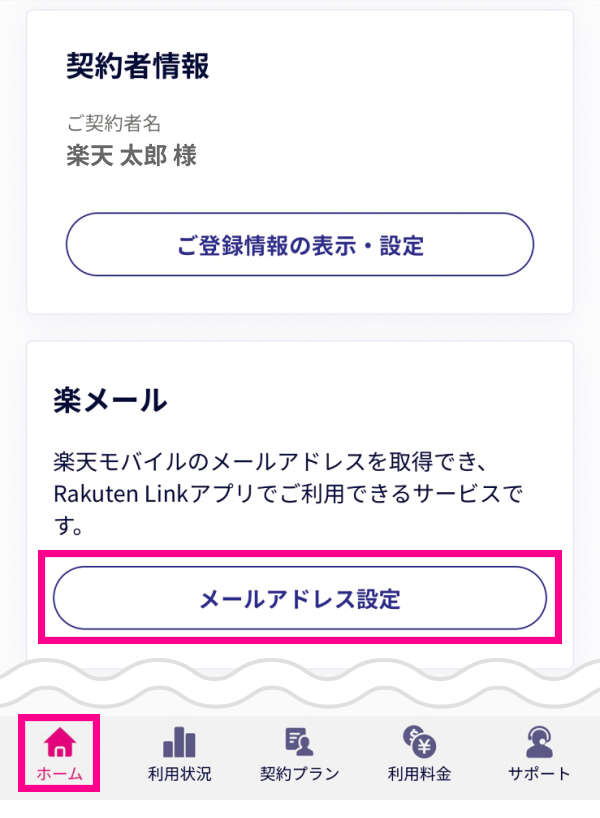Click the 楽メール heading
Viewport: 600px width, 818px height.
pyautogui.click(x=110, y=400)
